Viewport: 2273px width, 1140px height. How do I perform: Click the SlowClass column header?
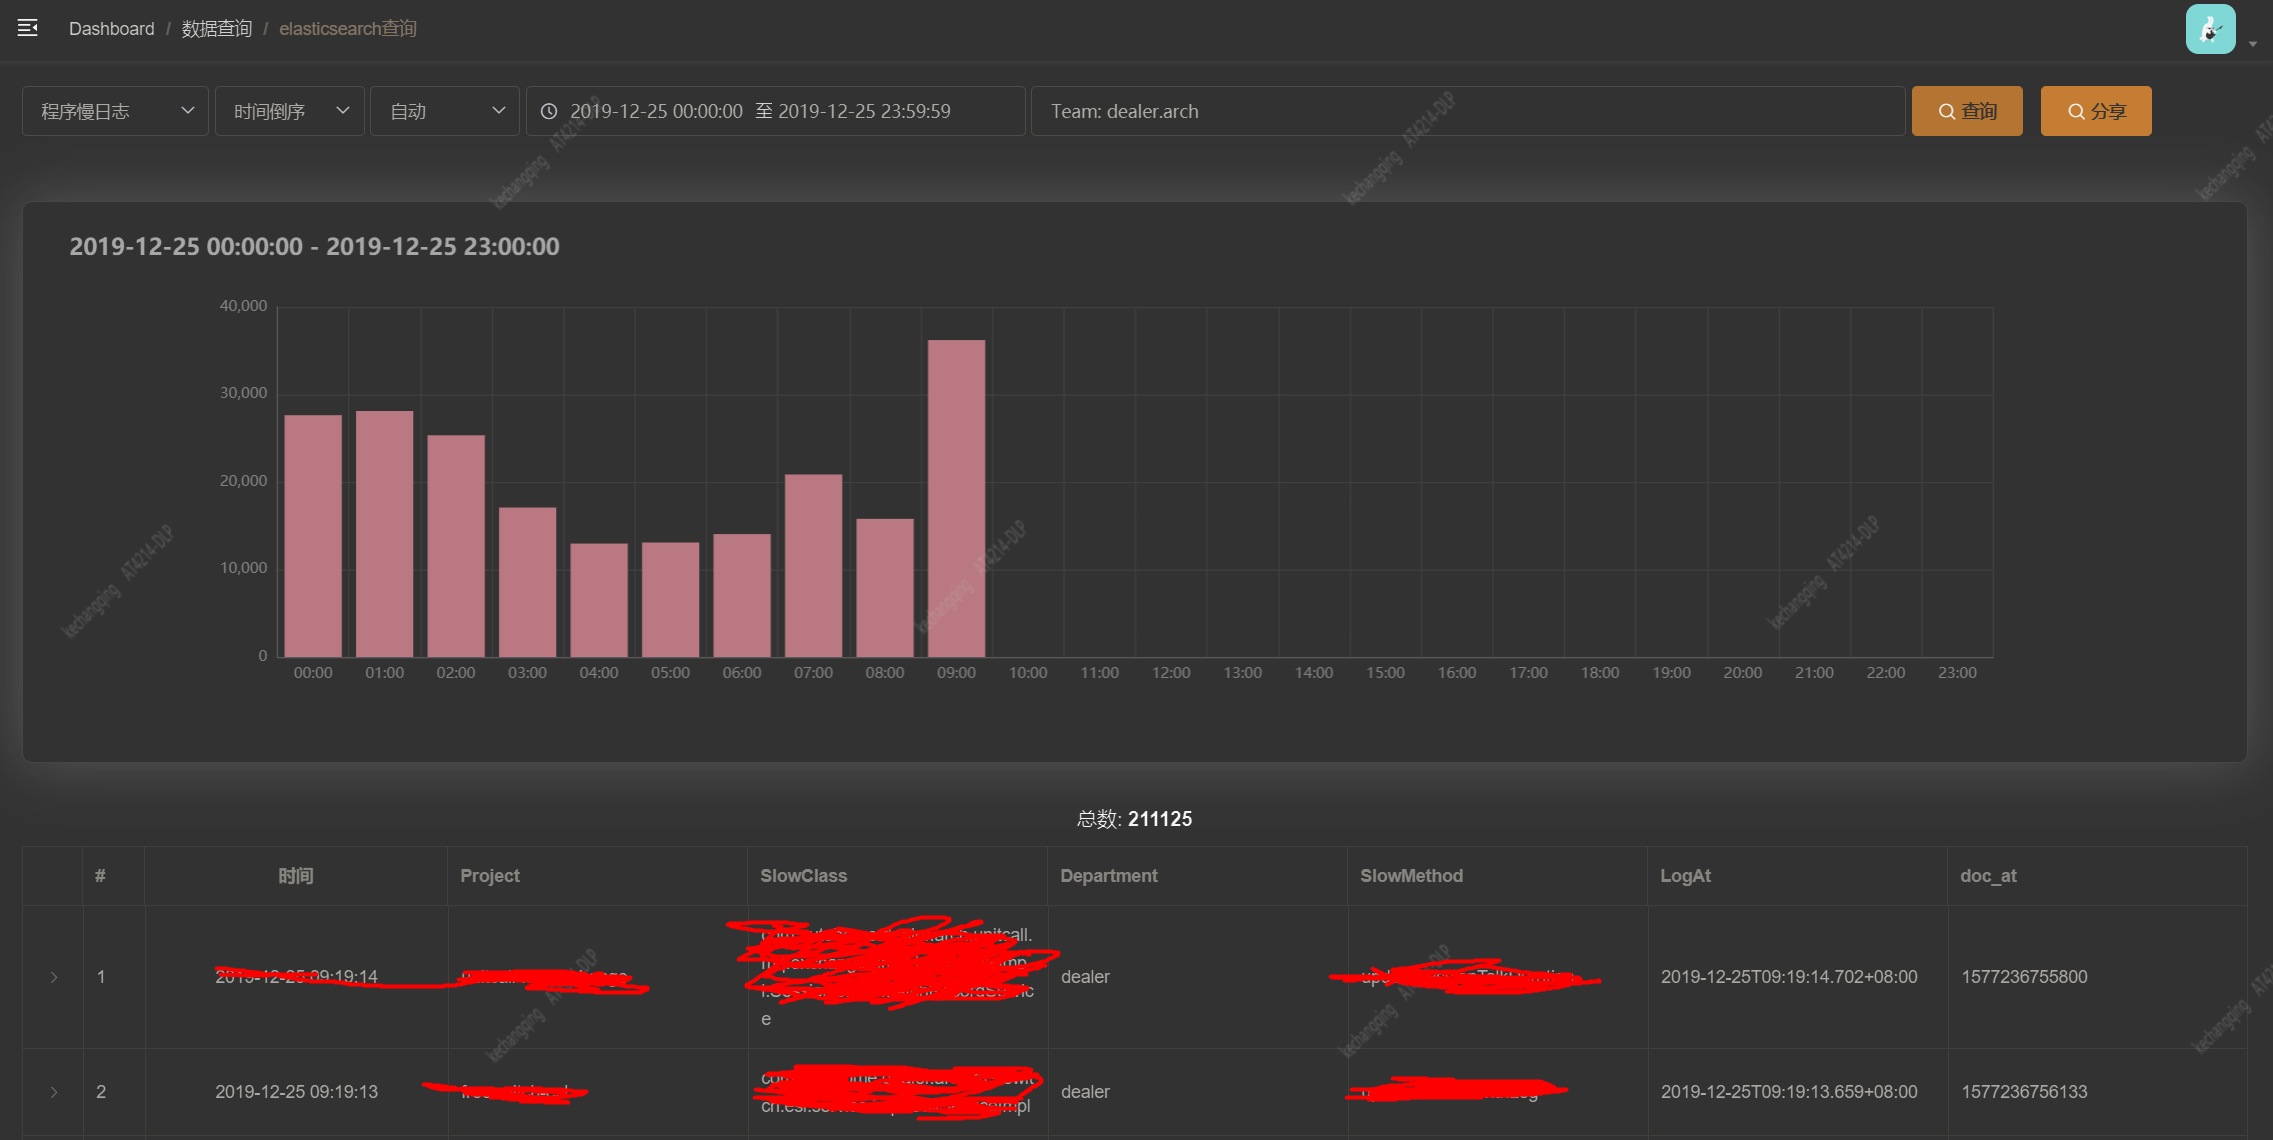[x=803, y=876]
